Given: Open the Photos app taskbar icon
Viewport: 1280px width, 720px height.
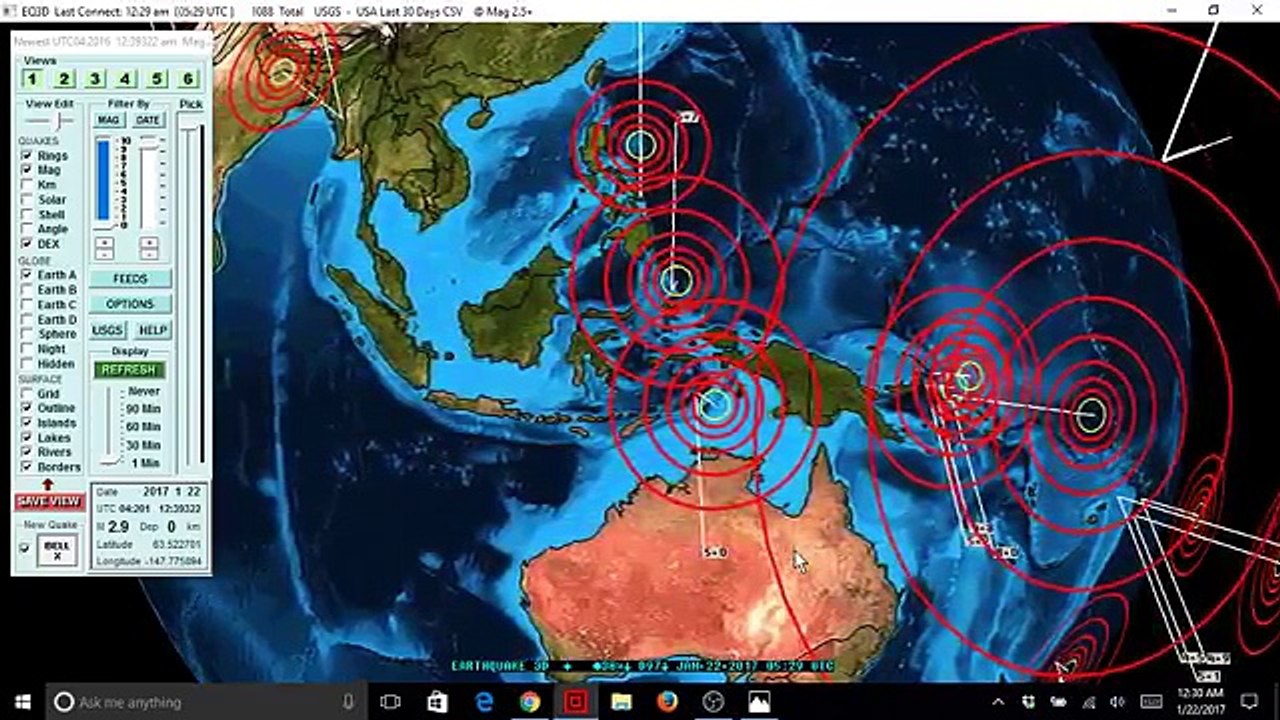Looking at the screenshot, I should coord(759,702).
